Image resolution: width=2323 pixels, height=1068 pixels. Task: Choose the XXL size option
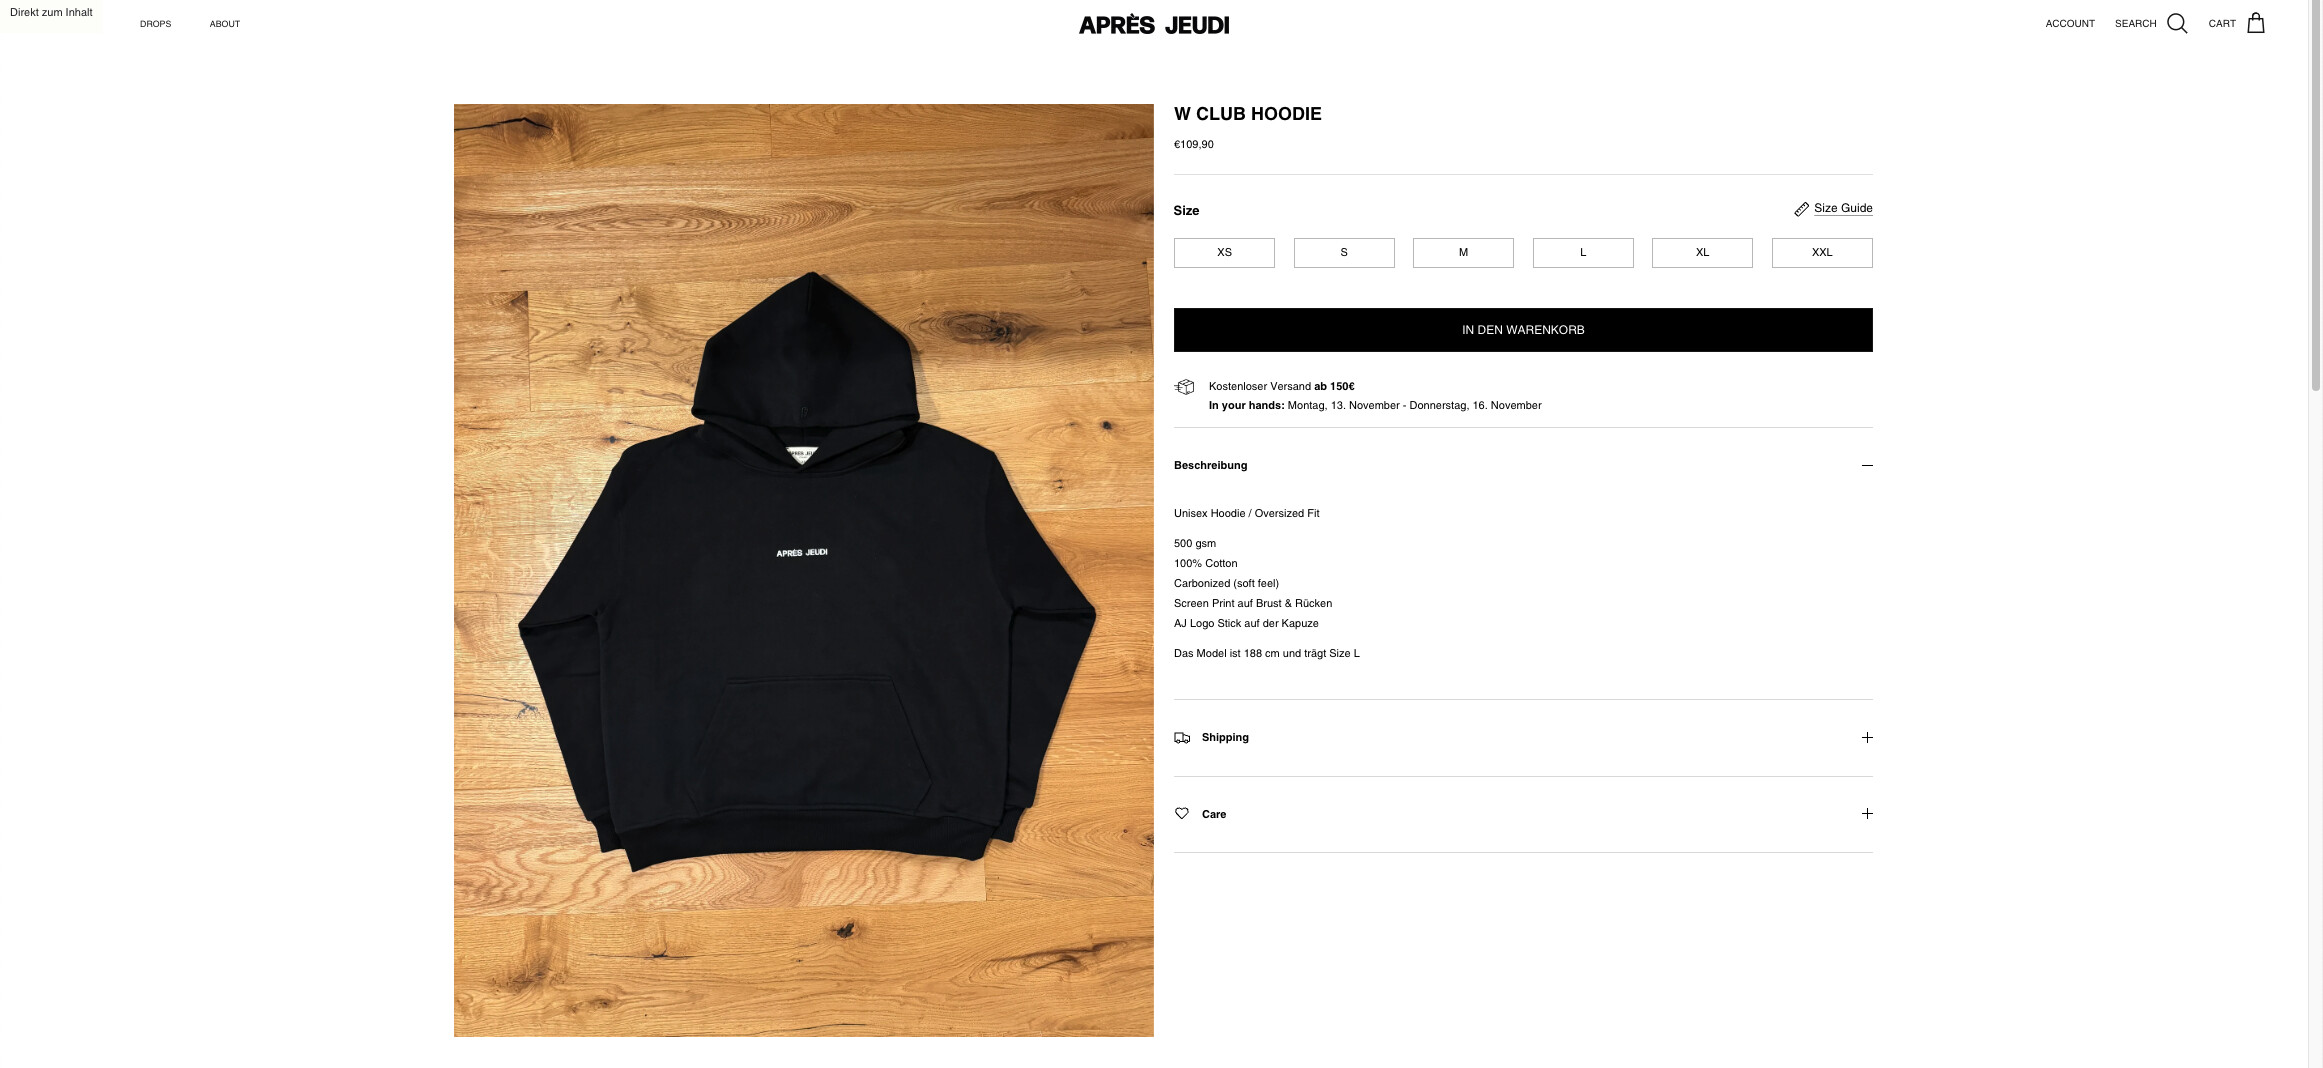[1822, 253]
